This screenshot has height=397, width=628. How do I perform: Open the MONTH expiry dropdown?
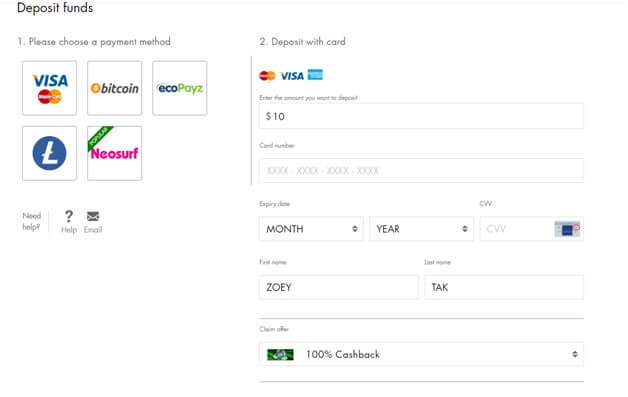[x=311, y=229]
